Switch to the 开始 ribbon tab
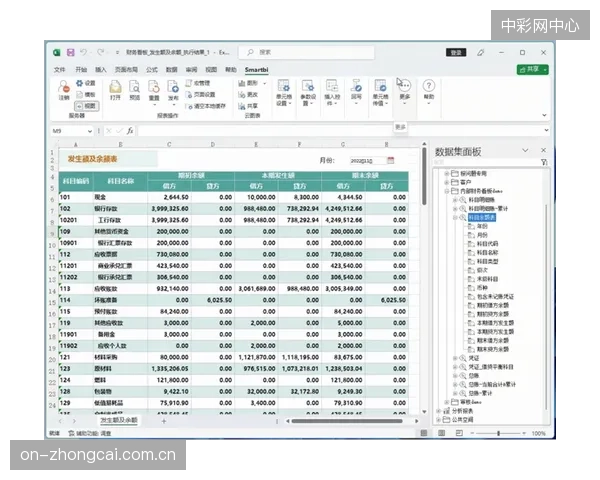The image size is (600, 480). [81, 70]
